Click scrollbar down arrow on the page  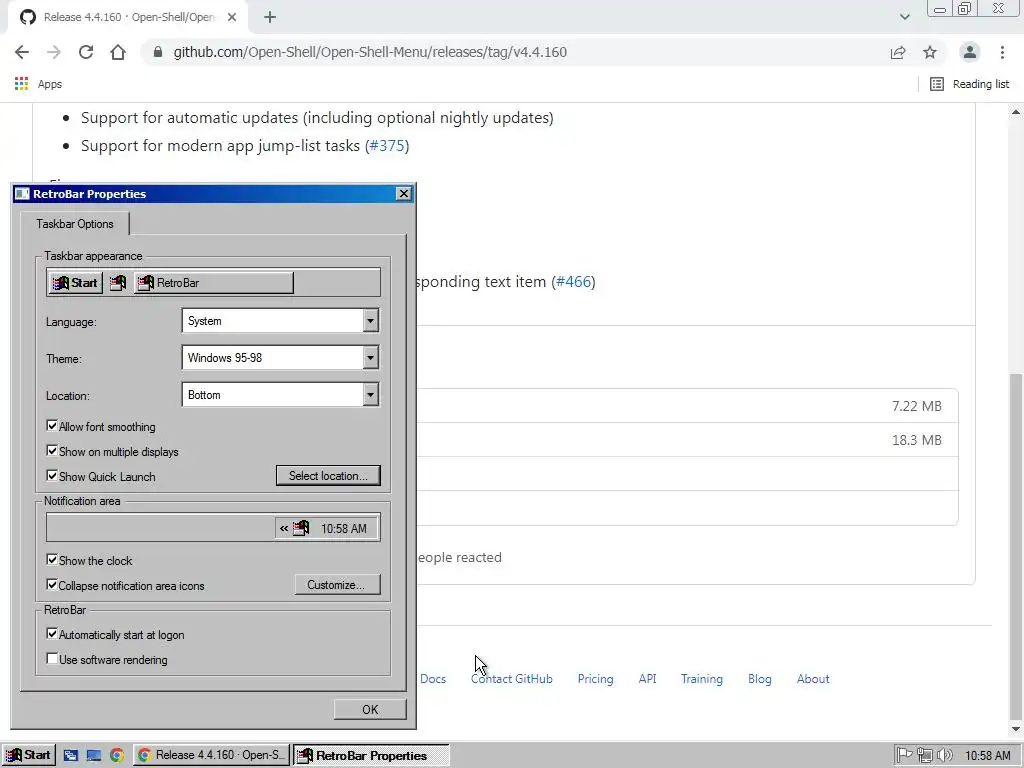[1016, 729]
